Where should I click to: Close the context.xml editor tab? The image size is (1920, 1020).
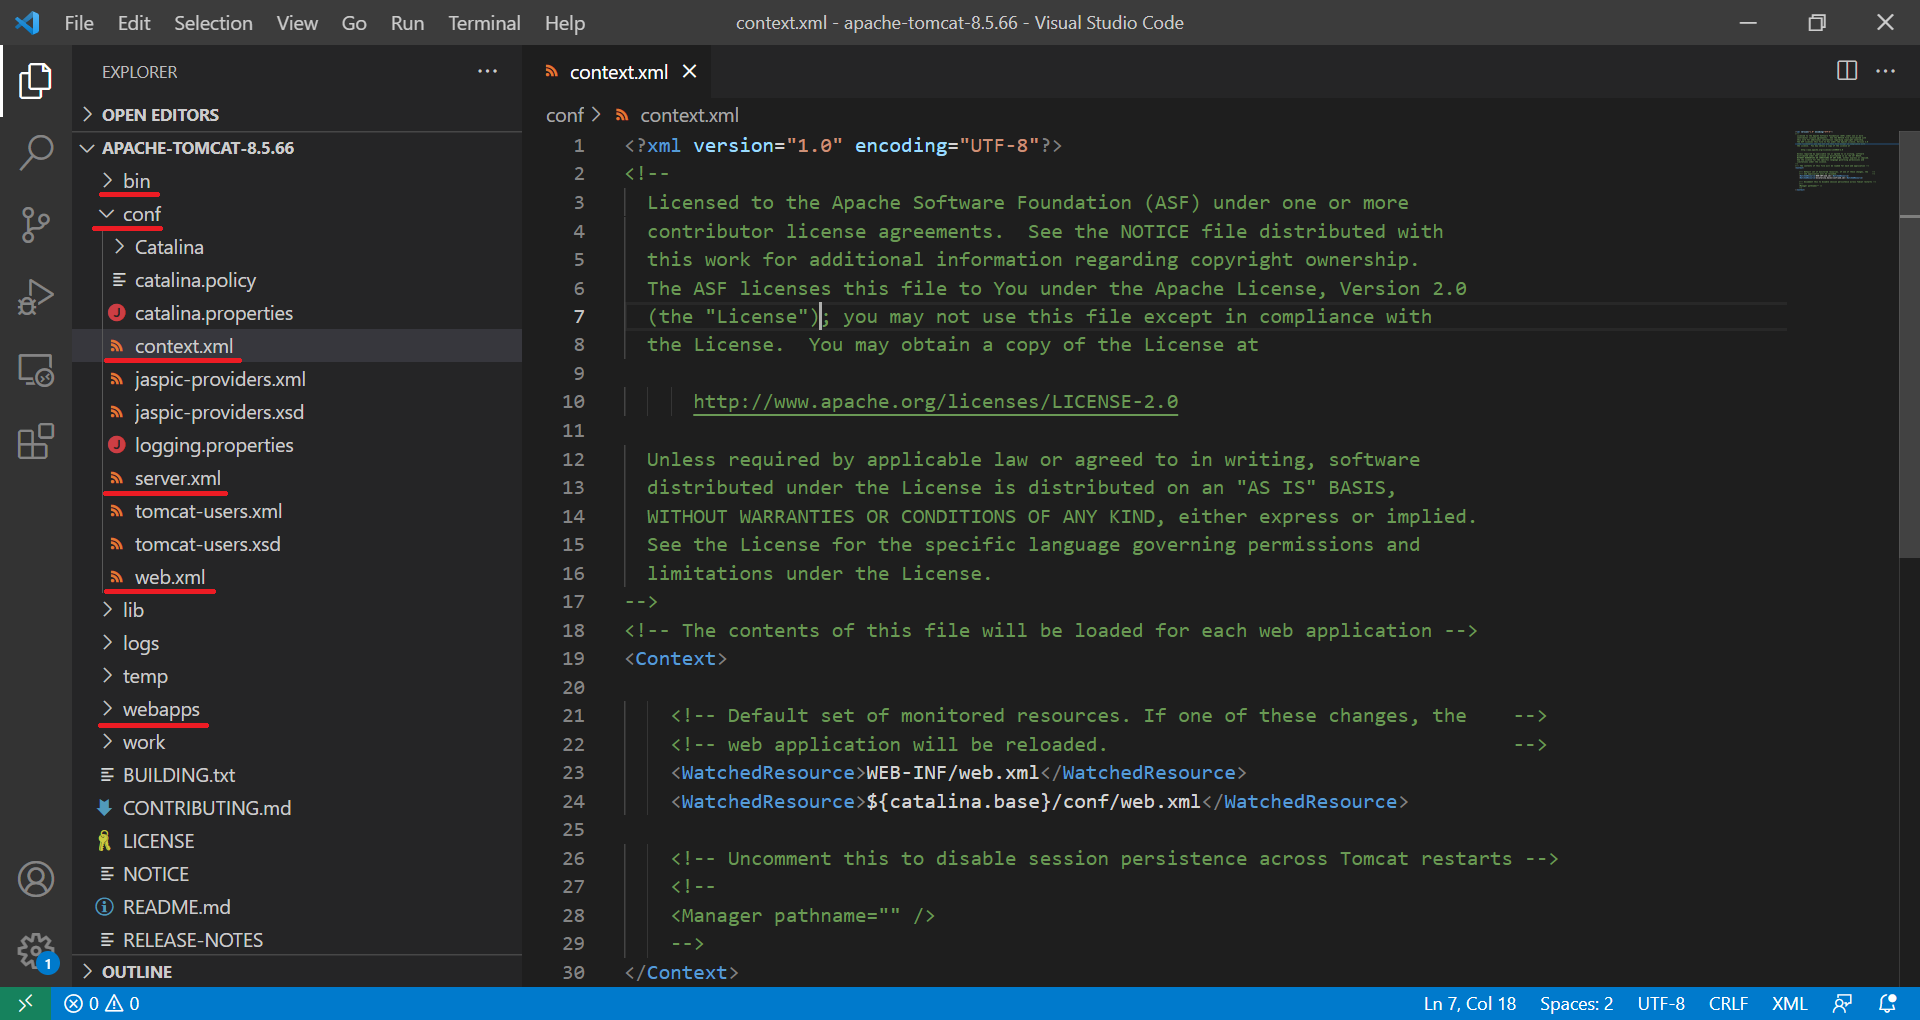pos(689,71)
